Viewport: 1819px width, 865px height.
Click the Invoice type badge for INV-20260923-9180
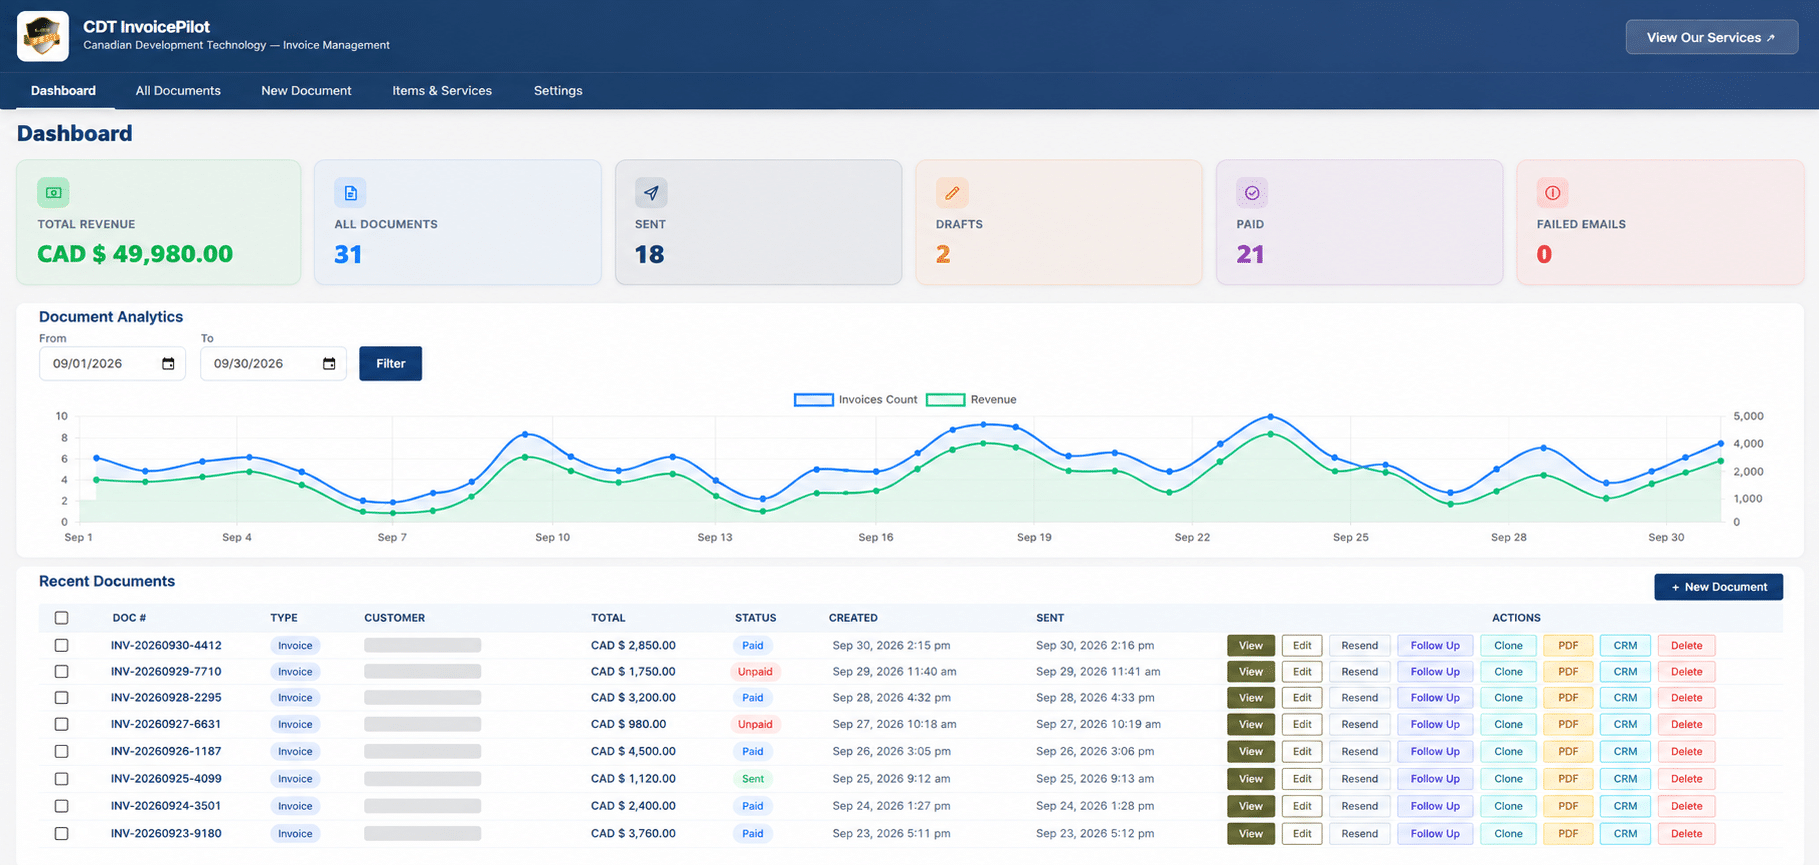(295, 834)
